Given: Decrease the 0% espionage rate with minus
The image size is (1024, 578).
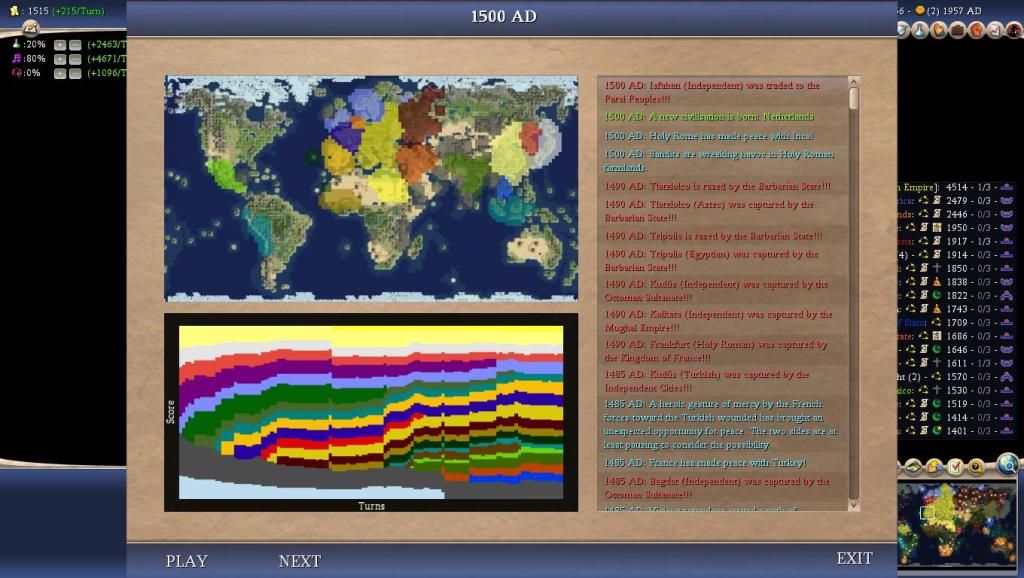Looking at the screenshot, I should [75, 73].
